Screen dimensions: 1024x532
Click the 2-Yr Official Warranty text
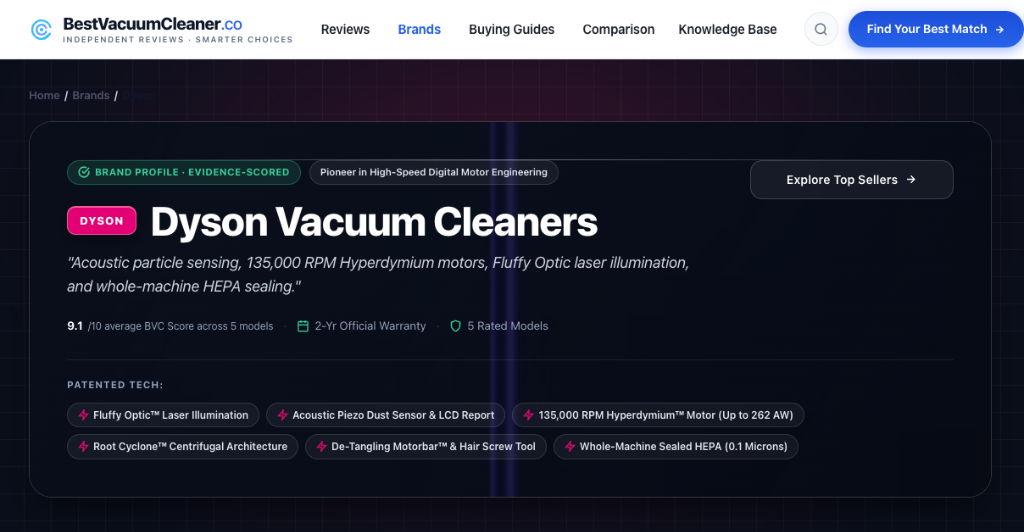coord(370,326)
